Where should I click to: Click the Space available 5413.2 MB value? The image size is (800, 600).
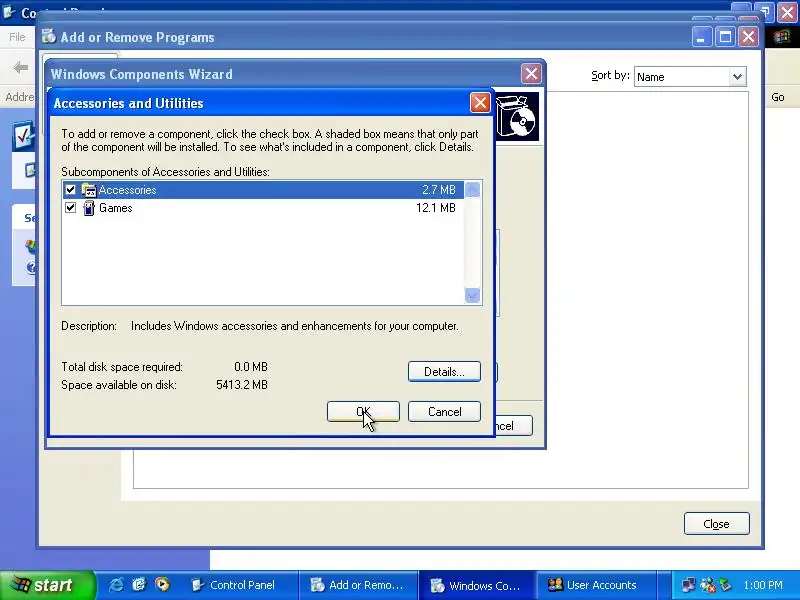coord(242,385)
